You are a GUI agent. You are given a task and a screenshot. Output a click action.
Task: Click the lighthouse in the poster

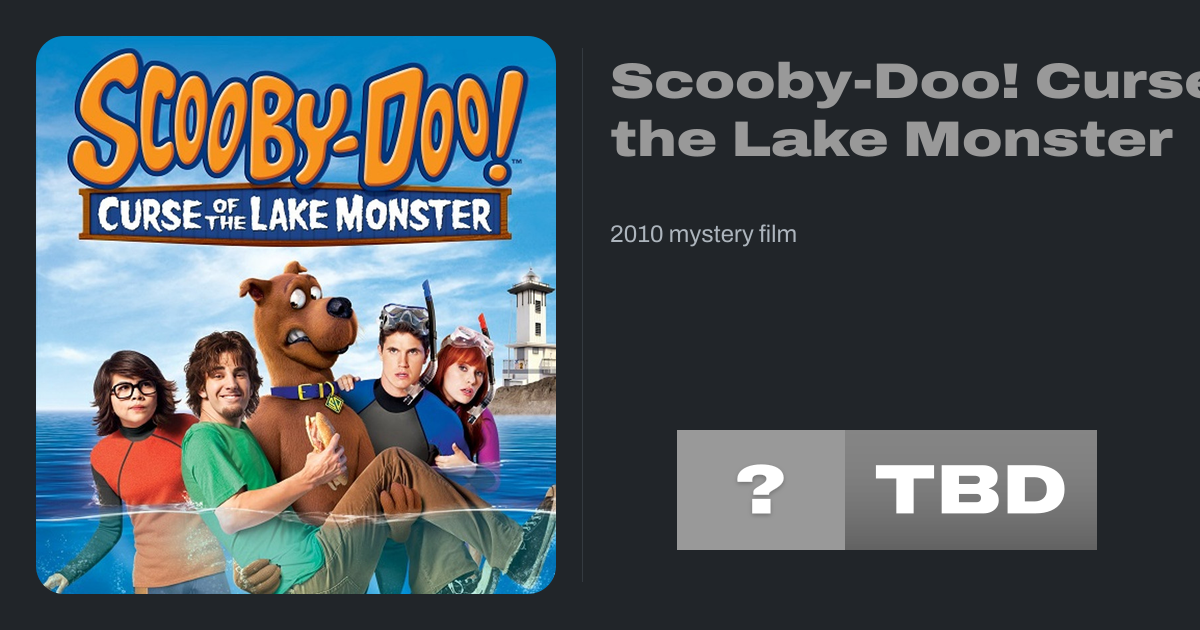(x=529, y=325)
